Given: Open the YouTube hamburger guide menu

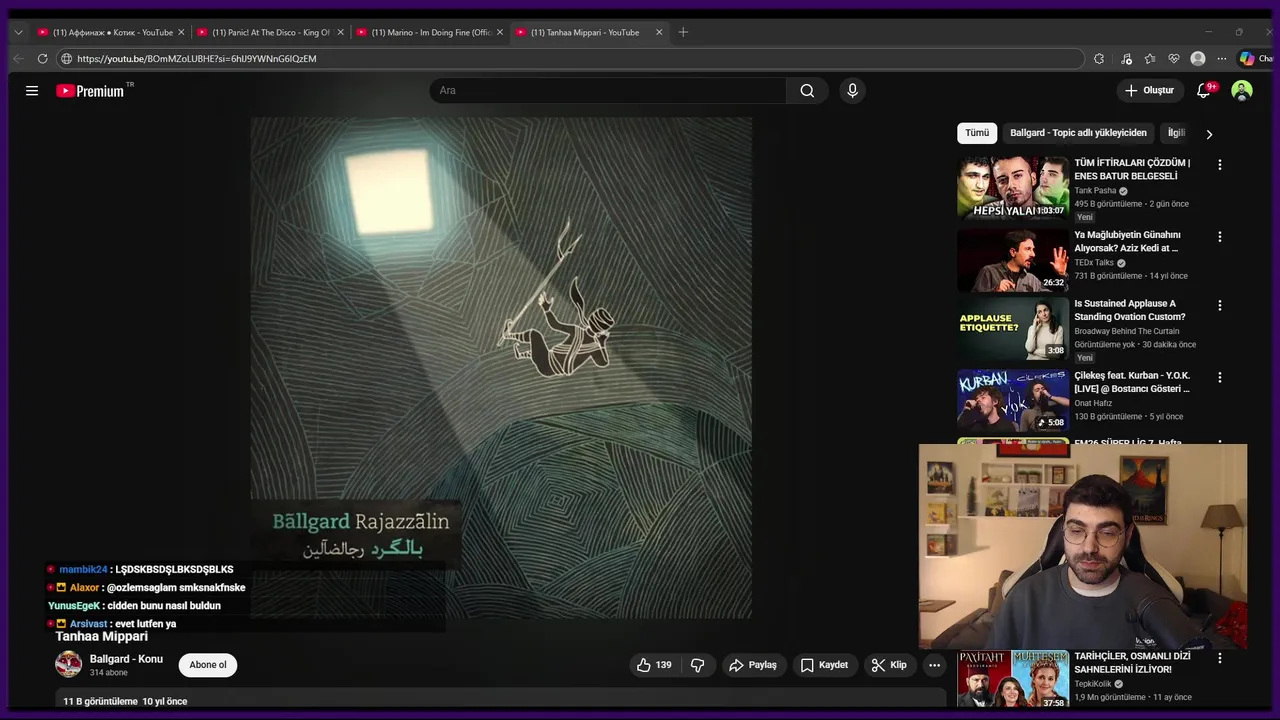Looking at the screenshot, I should (32, 91).
